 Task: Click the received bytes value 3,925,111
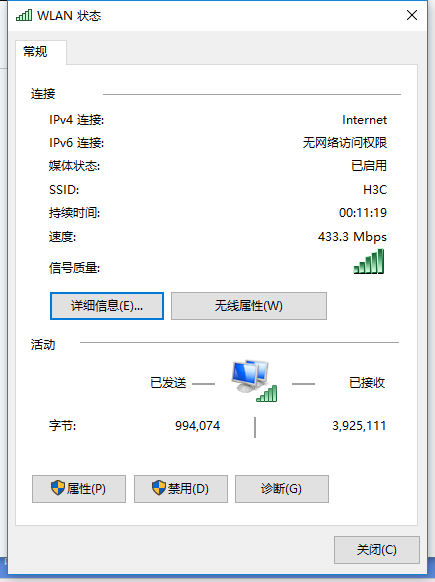pyautogui.click(x=359, y=425)
